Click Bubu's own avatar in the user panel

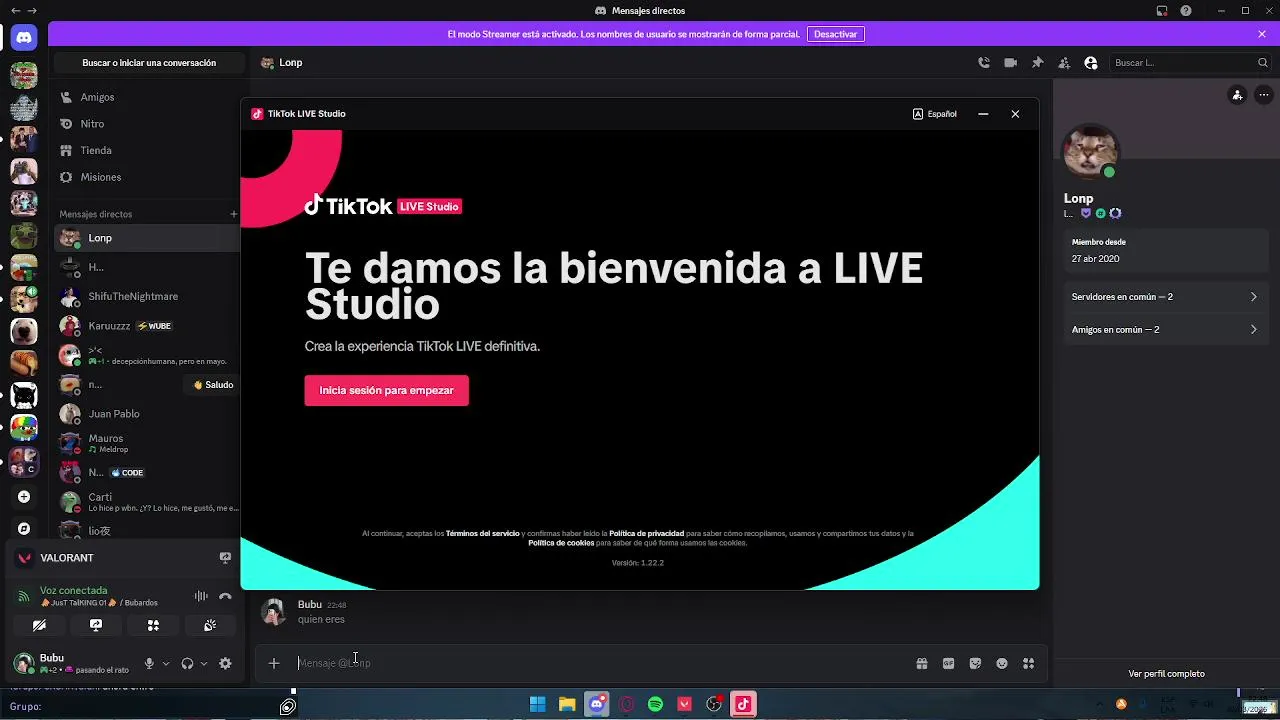pyautogui.click(x=23, y=663)
